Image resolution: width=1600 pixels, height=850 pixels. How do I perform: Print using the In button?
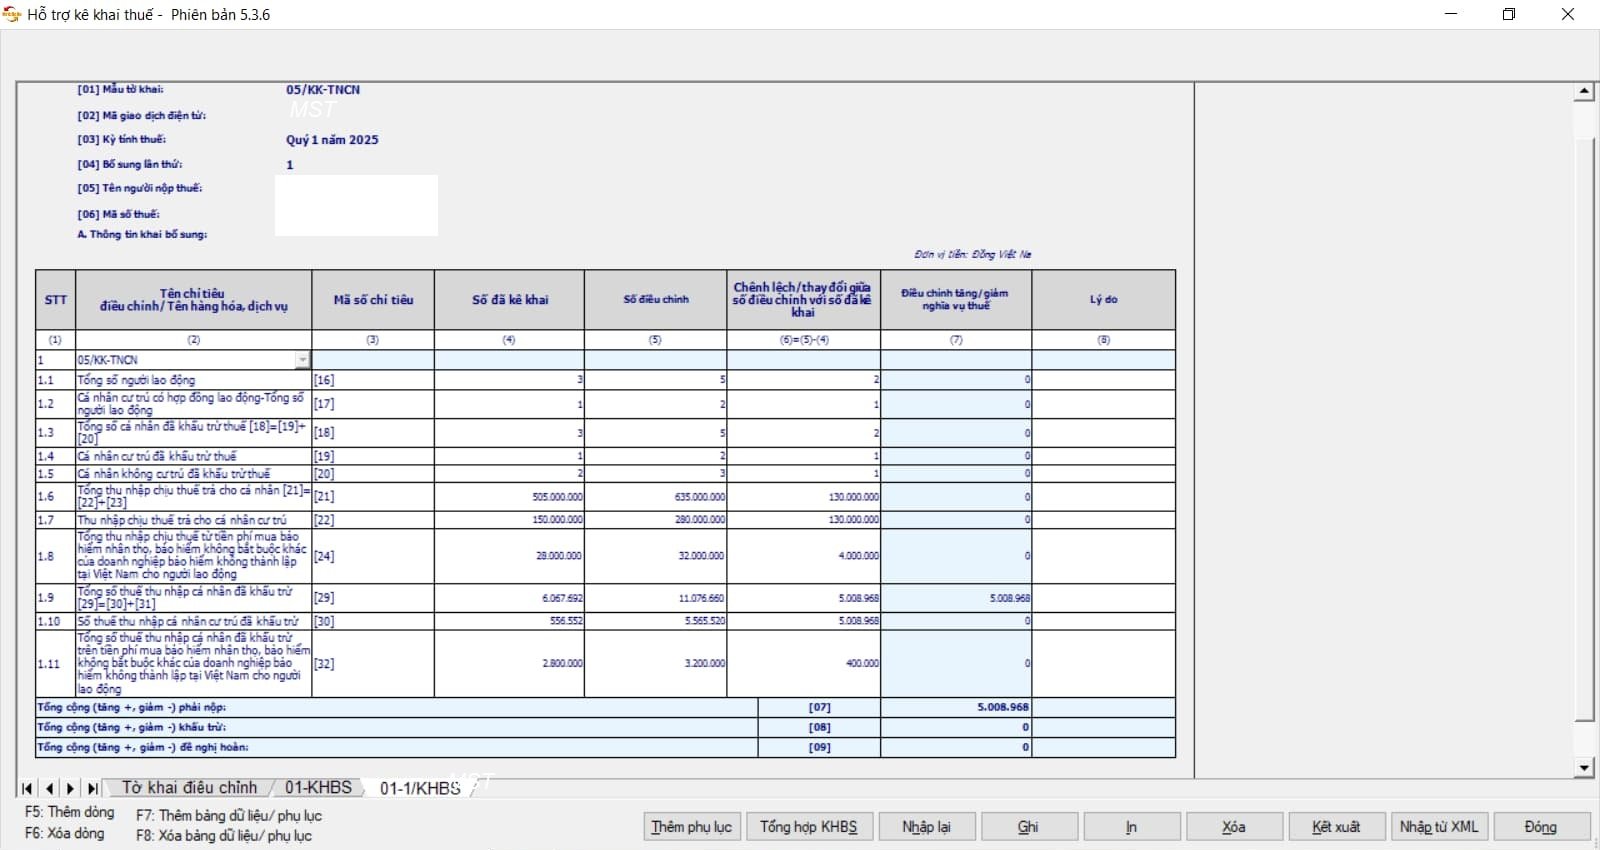click(1131, 827)
